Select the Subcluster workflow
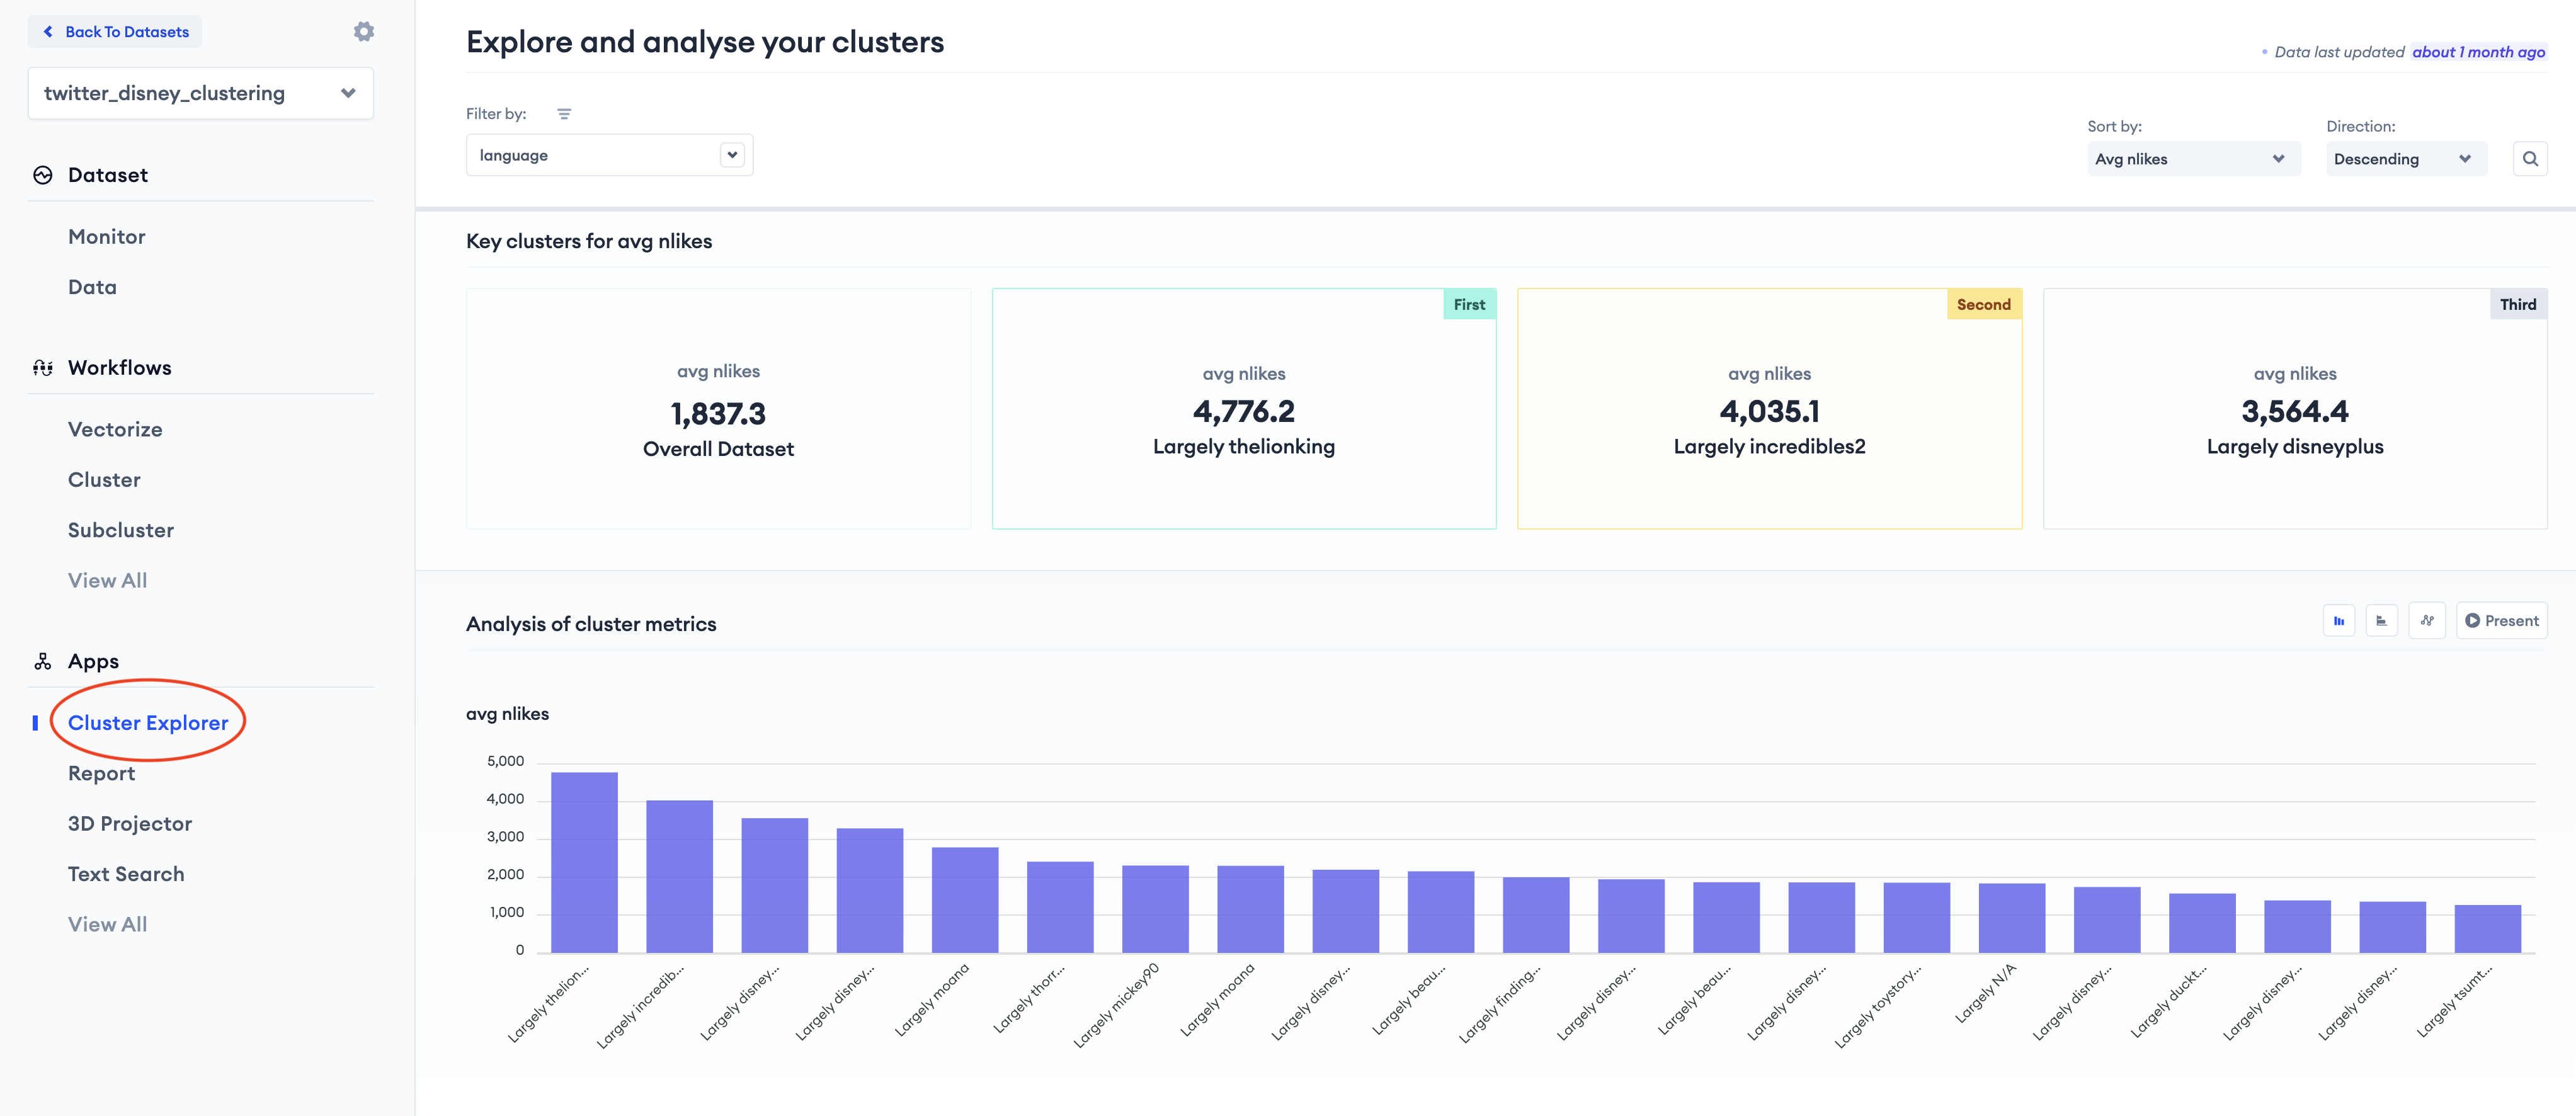 [x=121, y=530]
